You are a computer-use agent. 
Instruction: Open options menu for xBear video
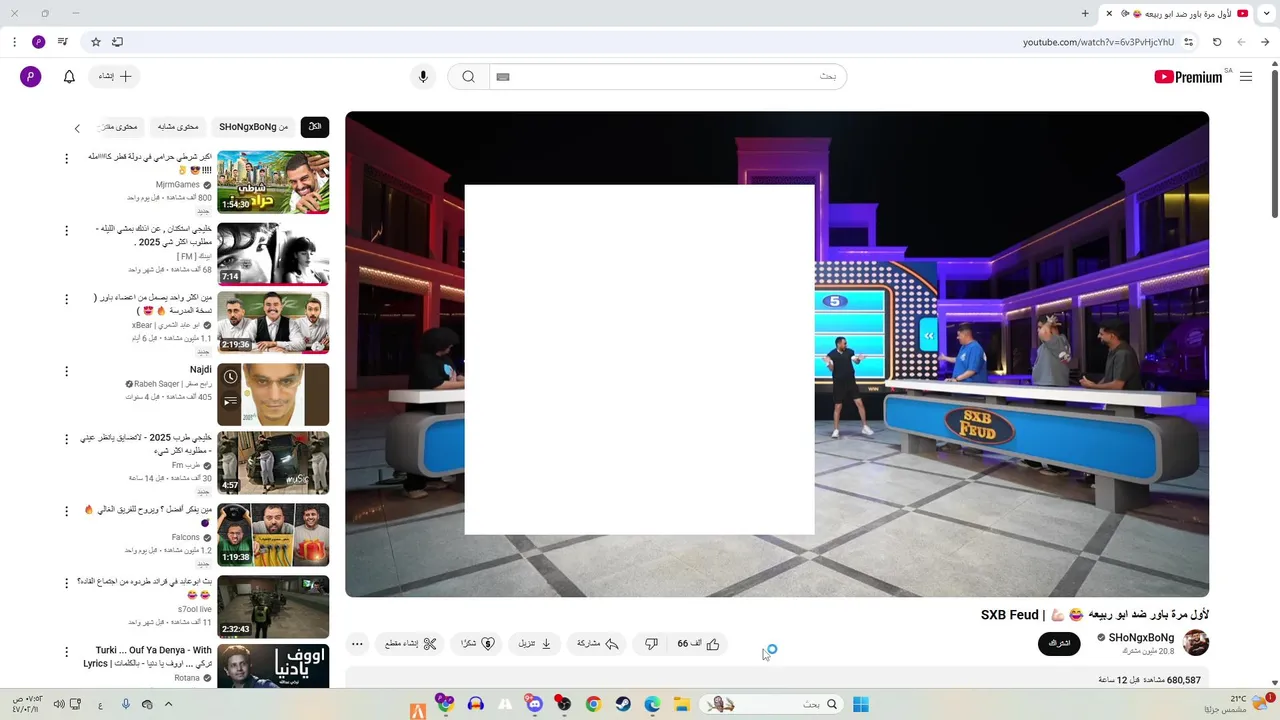coord(67,299)
